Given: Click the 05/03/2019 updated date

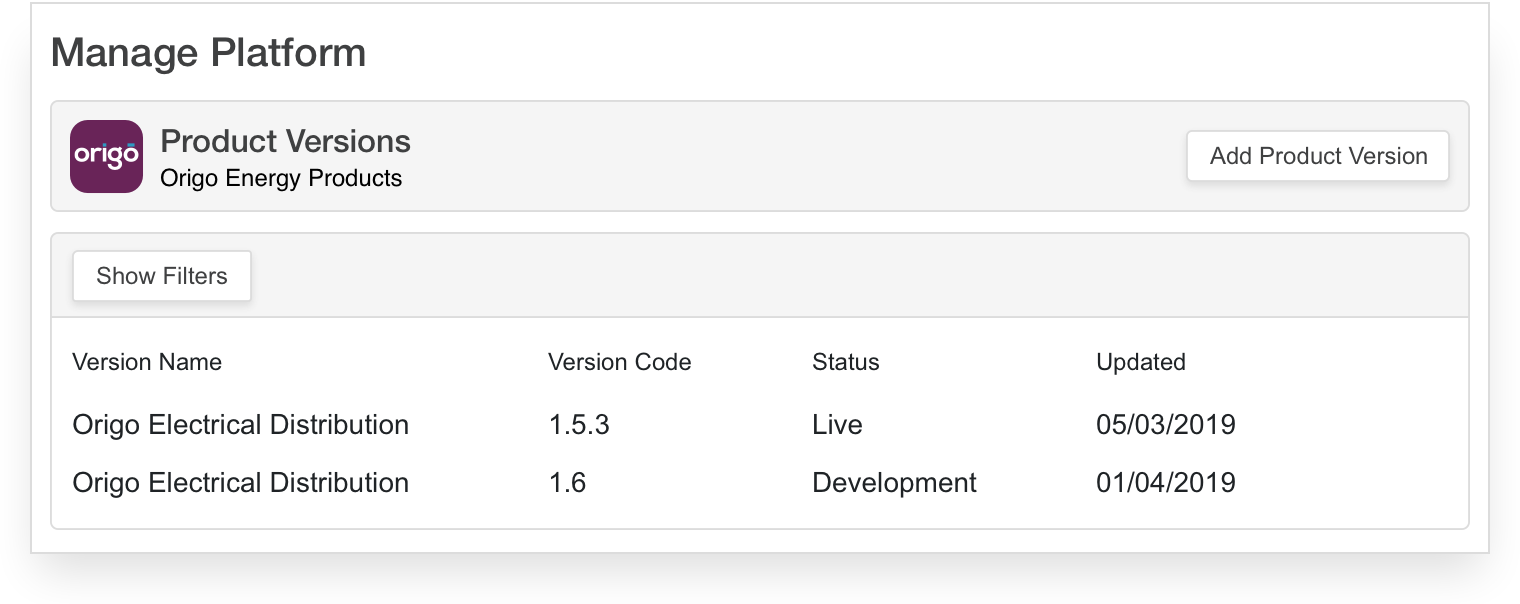Looking at the screenshot, I should (1166, 425).
